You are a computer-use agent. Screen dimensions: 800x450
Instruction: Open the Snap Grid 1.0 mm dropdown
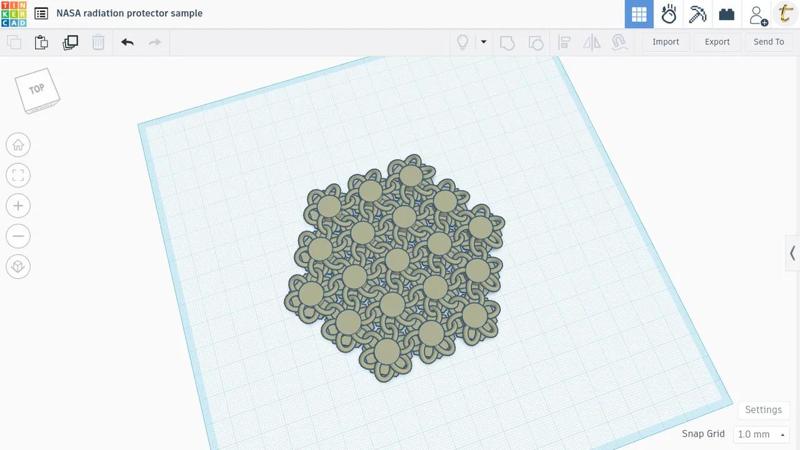(x=761, y=434)
